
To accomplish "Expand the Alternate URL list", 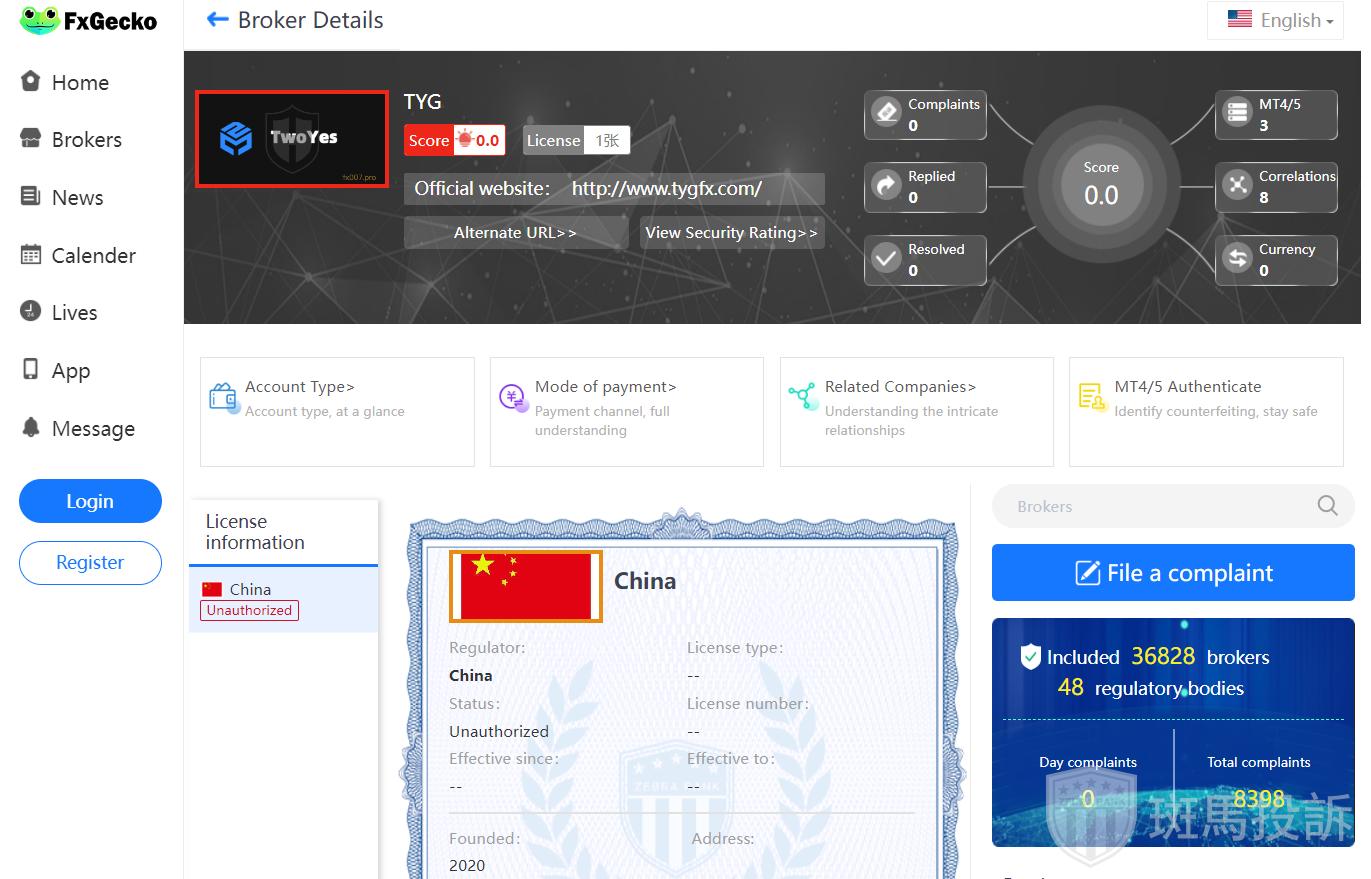I will 515,233.
